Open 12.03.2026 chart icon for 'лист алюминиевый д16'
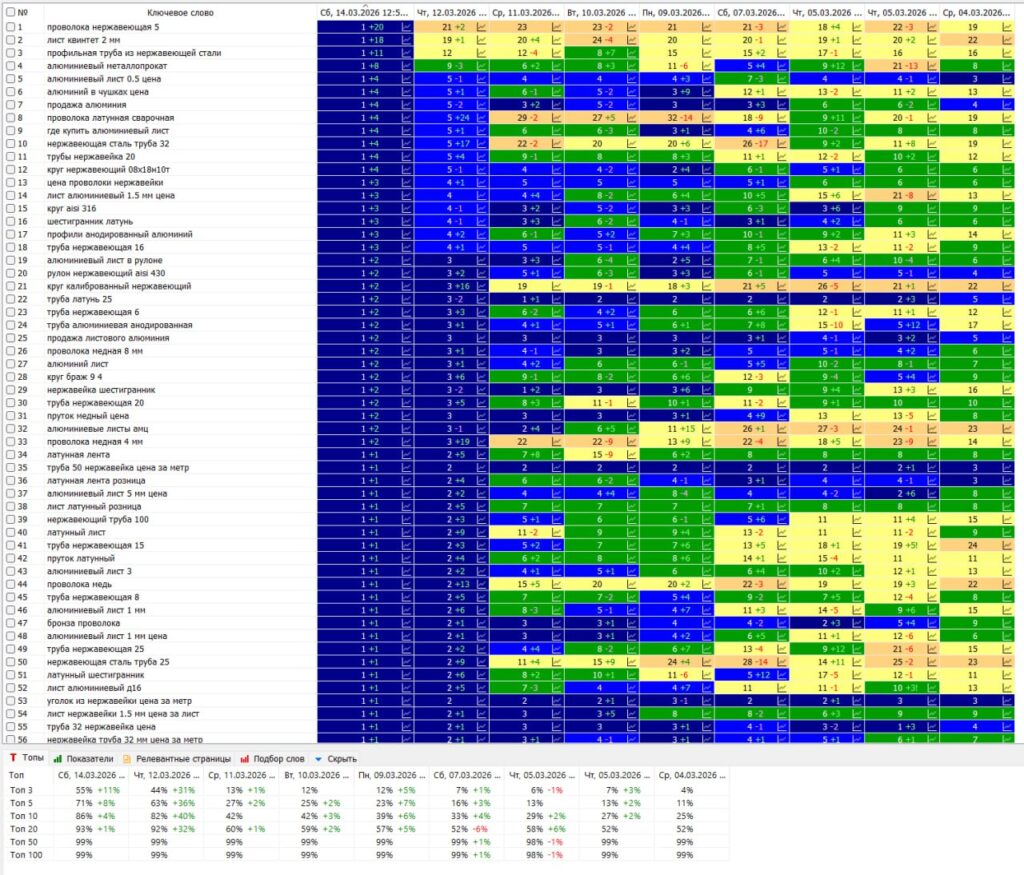 481,688
